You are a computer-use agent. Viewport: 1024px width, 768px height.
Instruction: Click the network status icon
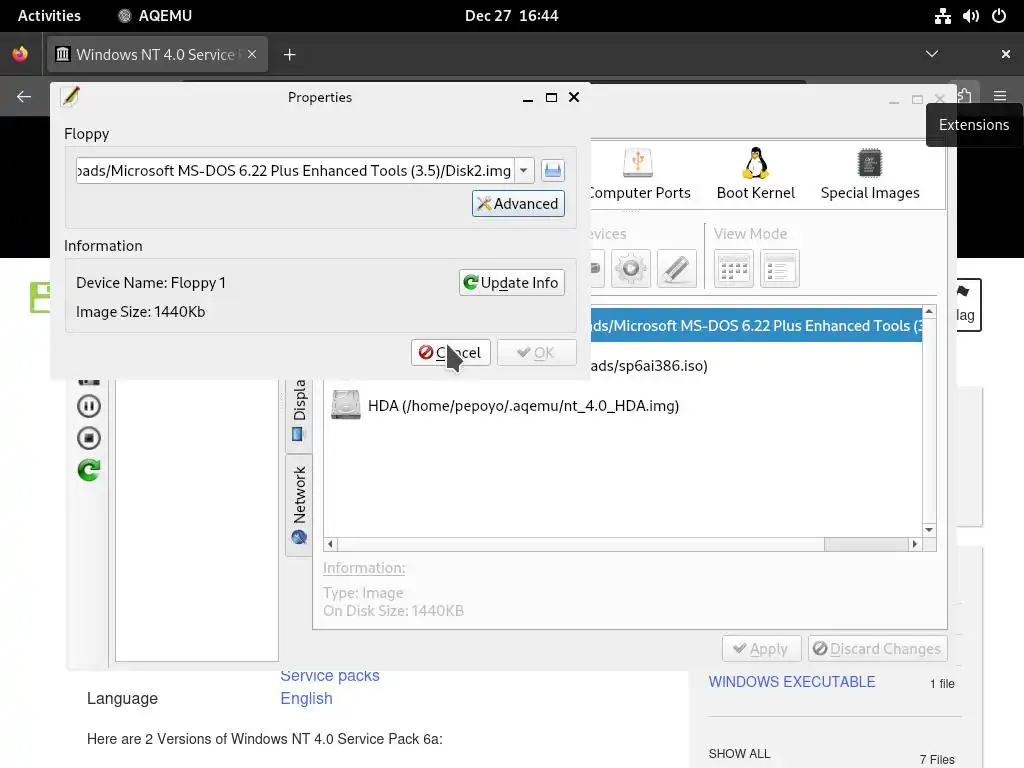(942, 16)
